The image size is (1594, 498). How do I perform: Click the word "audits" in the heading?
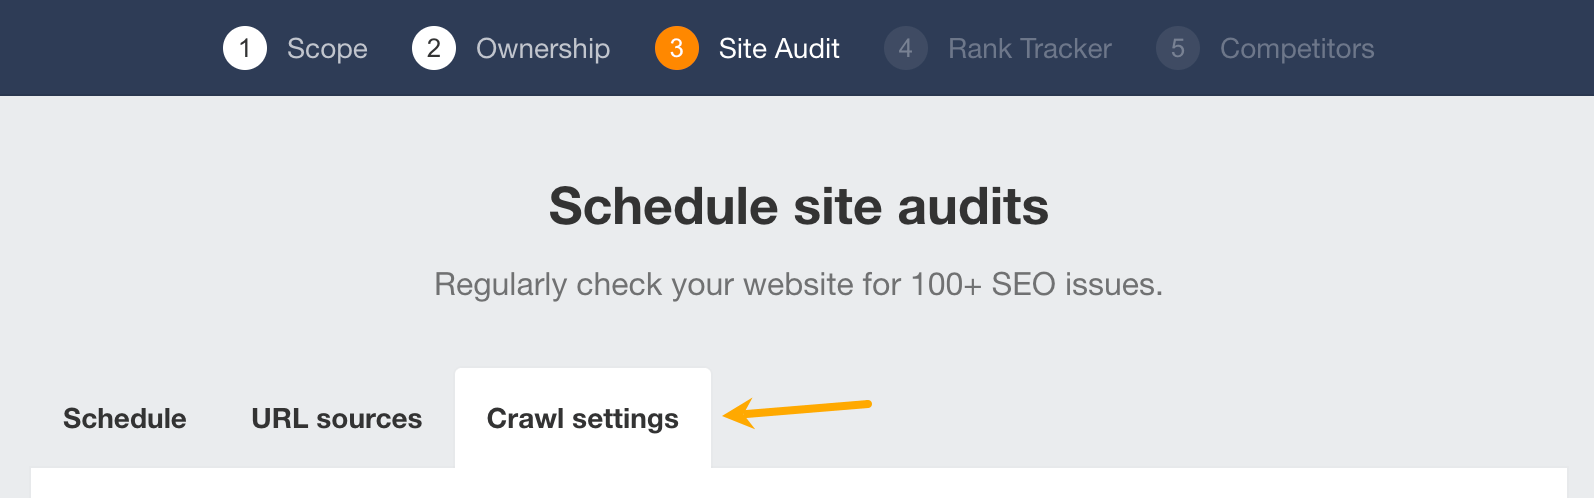coord(973,207)
